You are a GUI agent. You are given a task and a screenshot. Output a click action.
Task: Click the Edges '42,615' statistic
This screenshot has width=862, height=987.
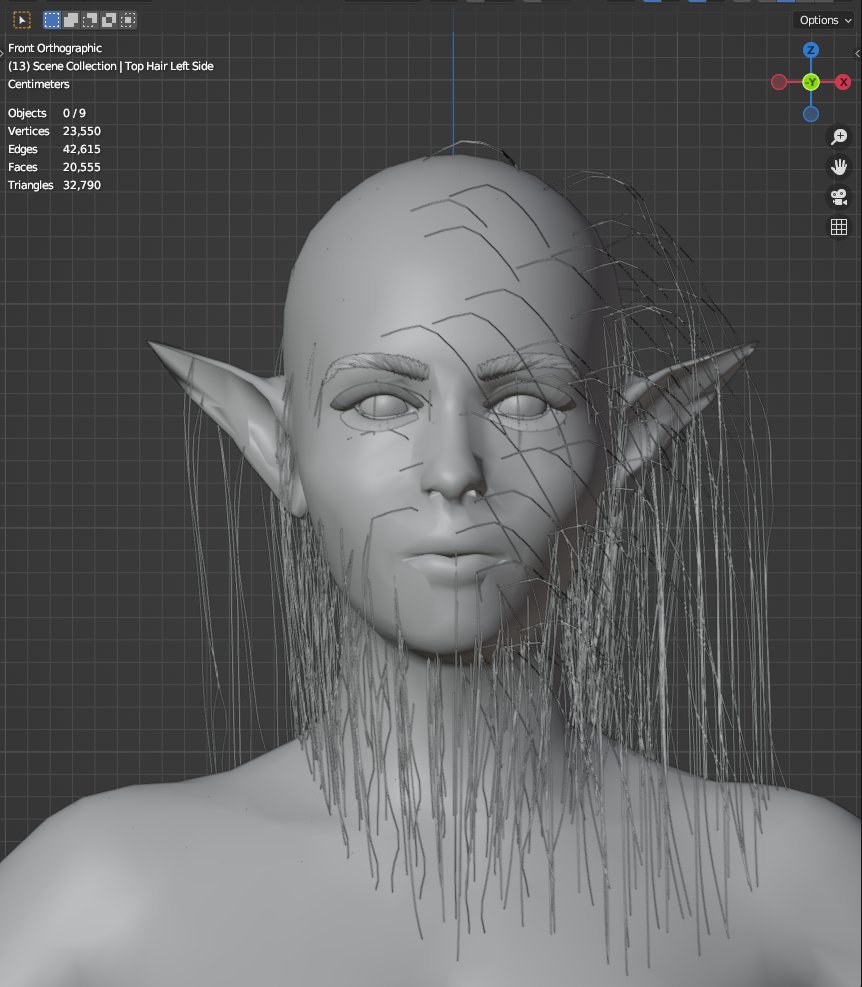coord(82,149)
